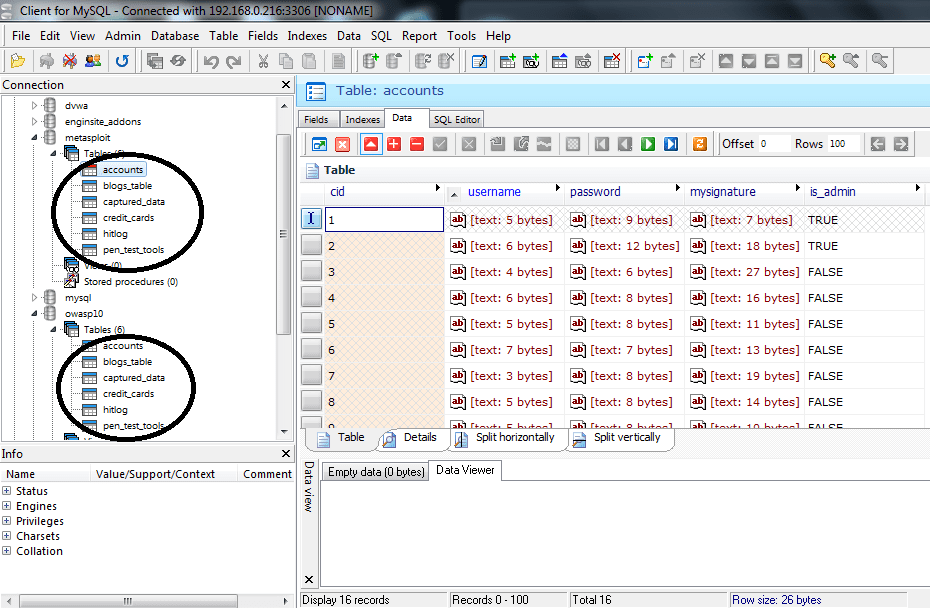
Task: Click the Rows count input field
Action: click(841, 144)
